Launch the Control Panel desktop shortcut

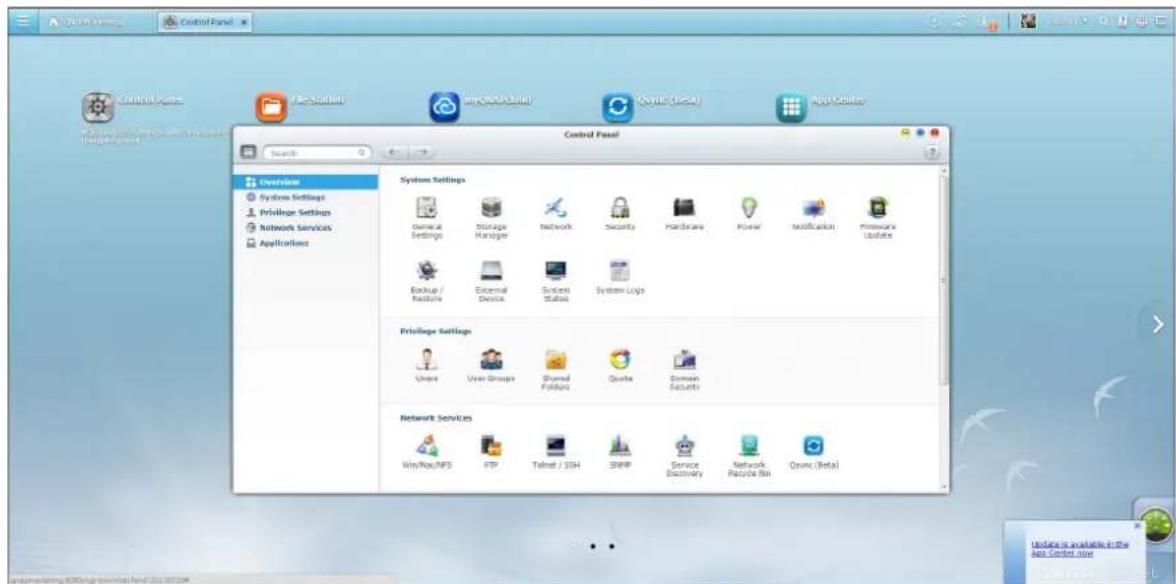pyautogui.click(x=98, y=108)
